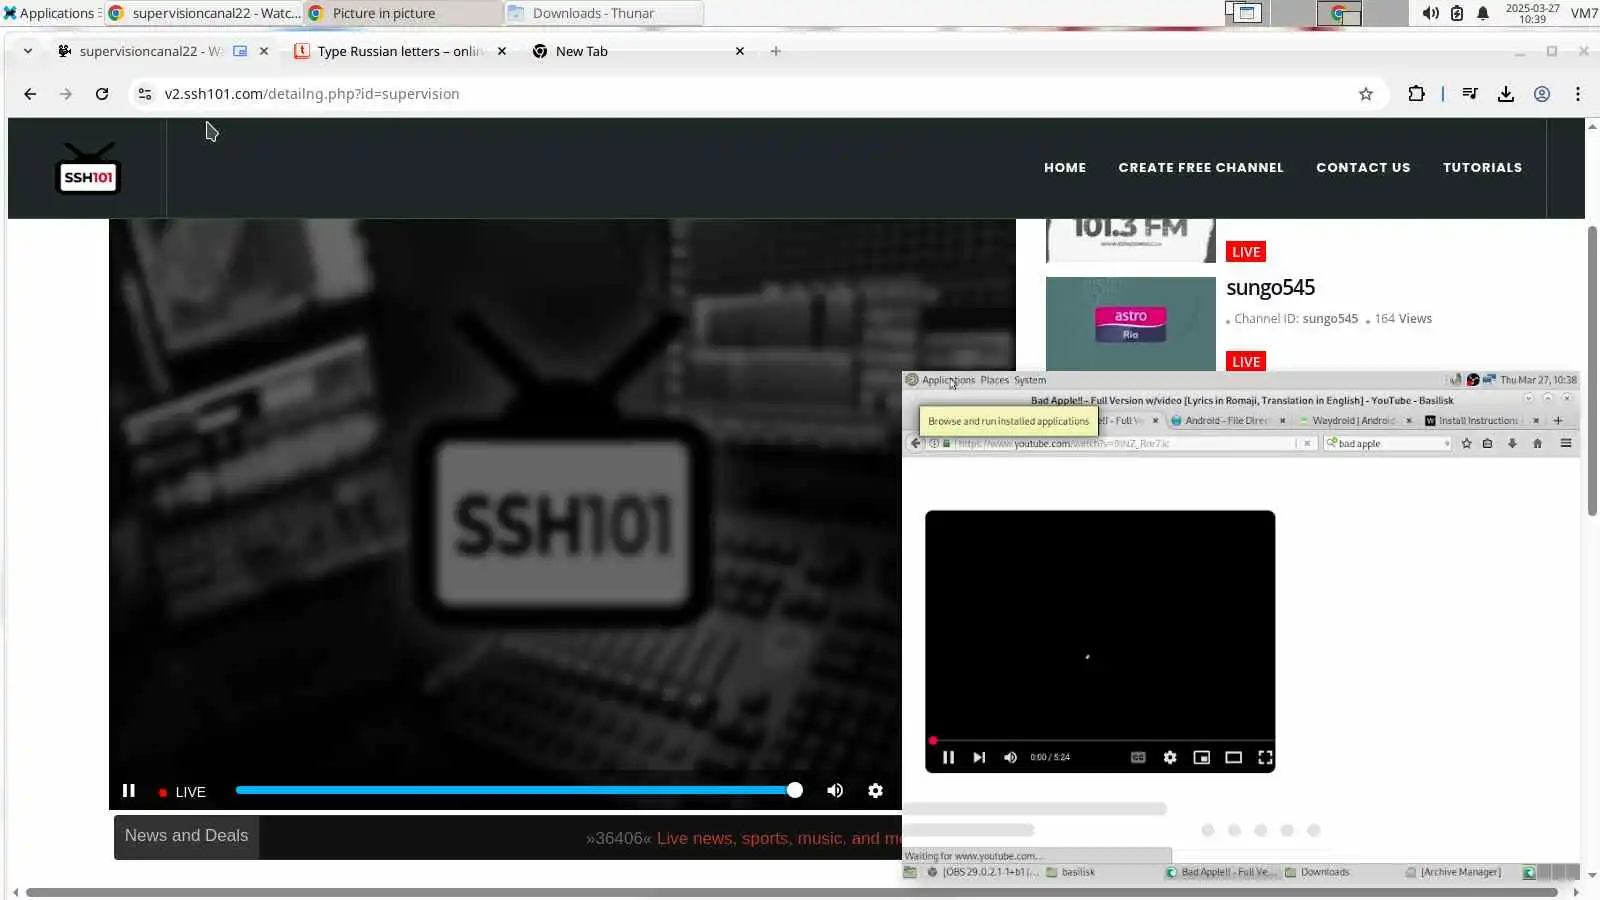1600x900 pixels.
Task: Open Basilisk search engine dropdown
Action: [x=1446, y=443]
